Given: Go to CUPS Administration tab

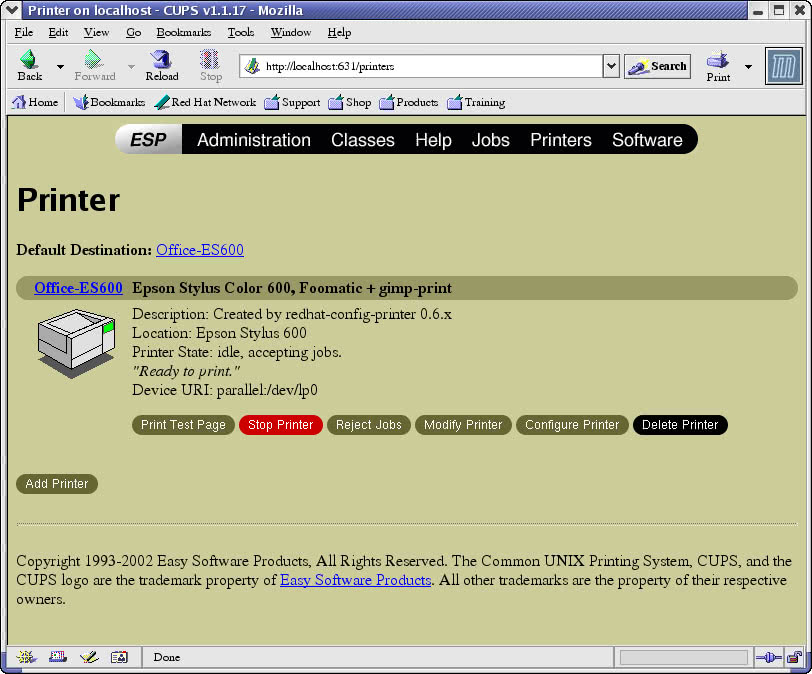Looking at the screenshot, I should (254, 140).
